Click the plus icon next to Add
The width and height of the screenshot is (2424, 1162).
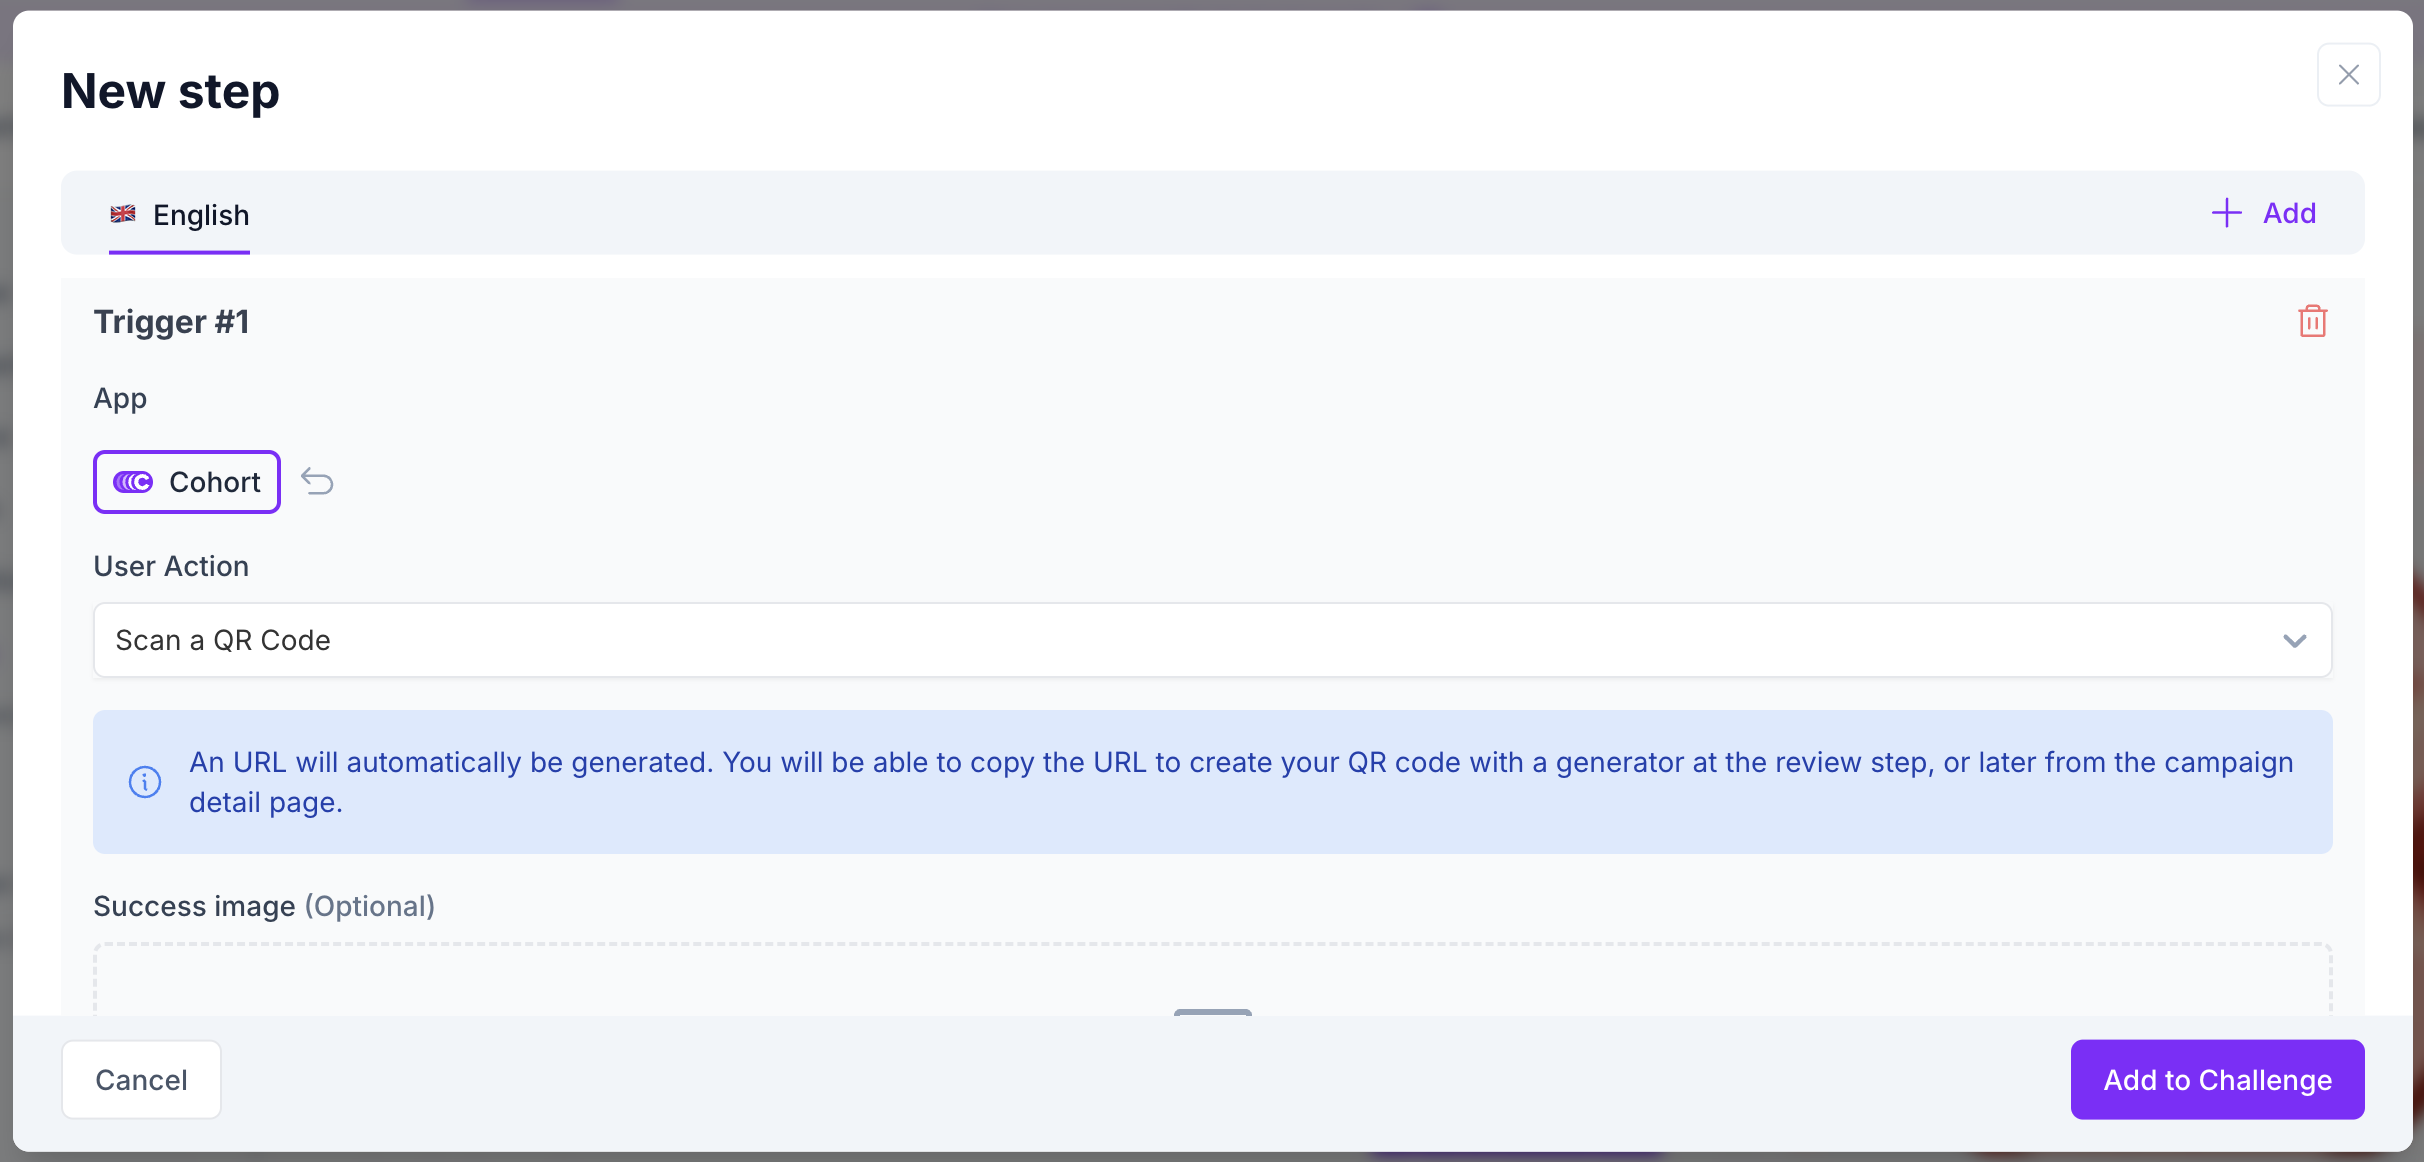[2226, 213]
